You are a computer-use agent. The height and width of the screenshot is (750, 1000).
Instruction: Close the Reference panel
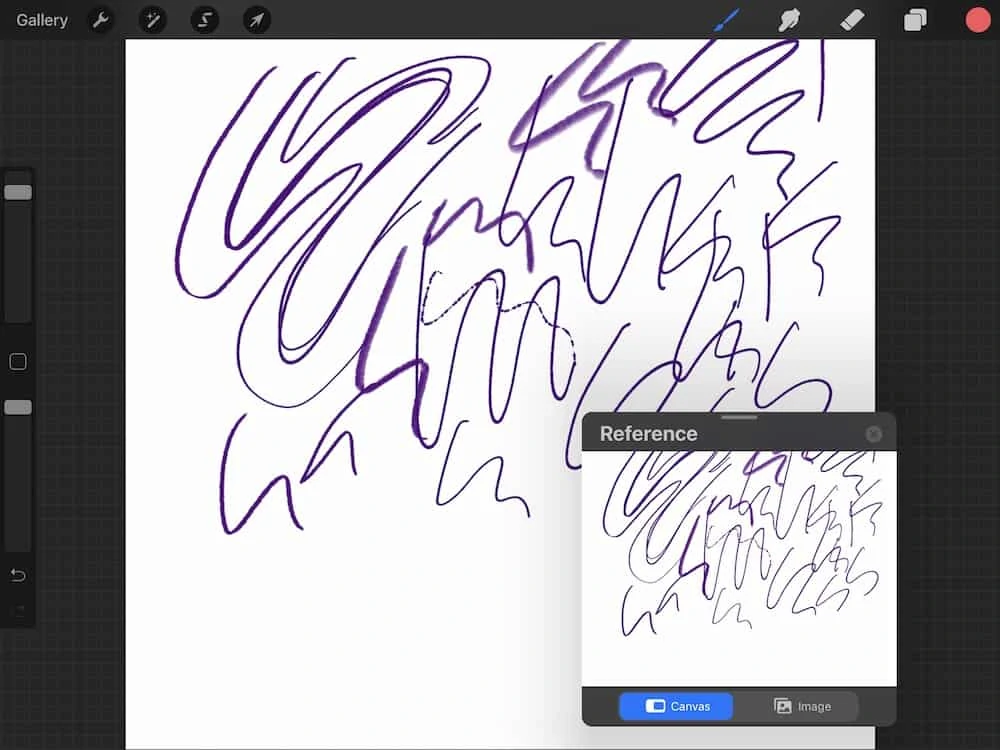click(874, 434)
